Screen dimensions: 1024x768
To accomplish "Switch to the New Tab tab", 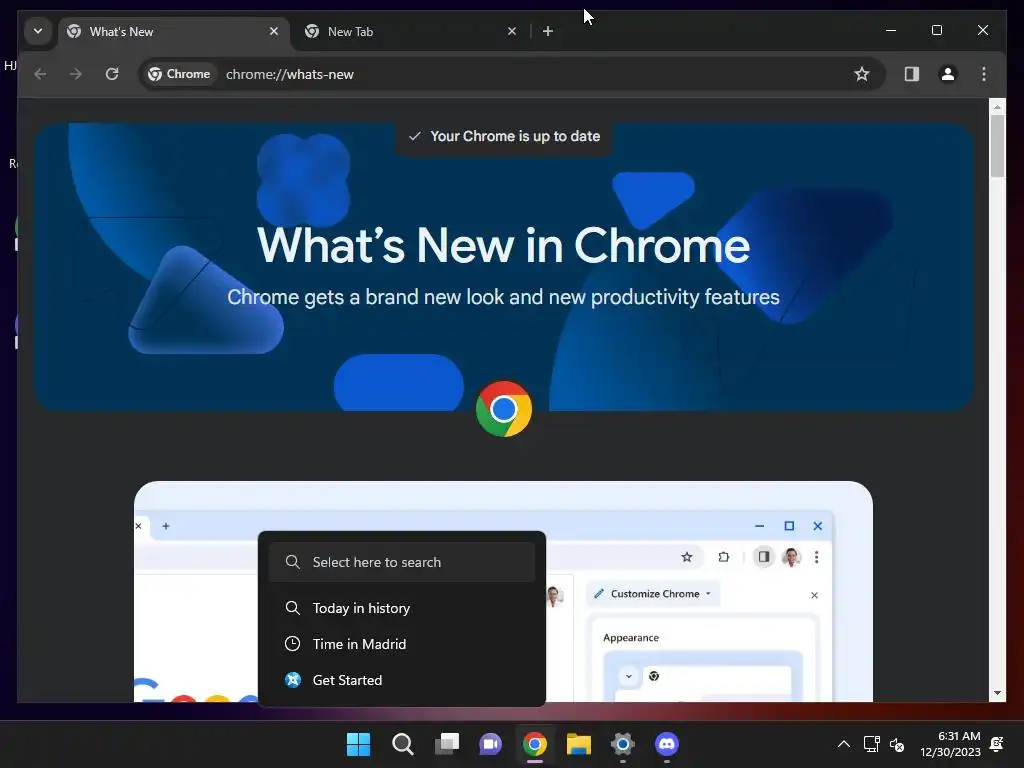I will 411,31.
